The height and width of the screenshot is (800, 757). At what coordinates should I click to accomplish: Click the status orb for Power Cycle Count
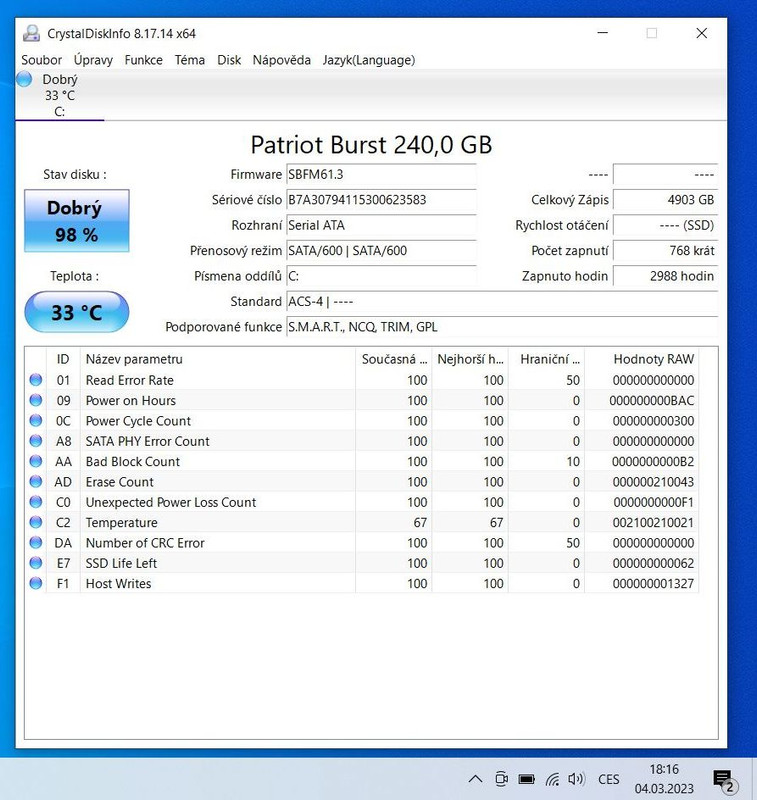click(36, 420)
